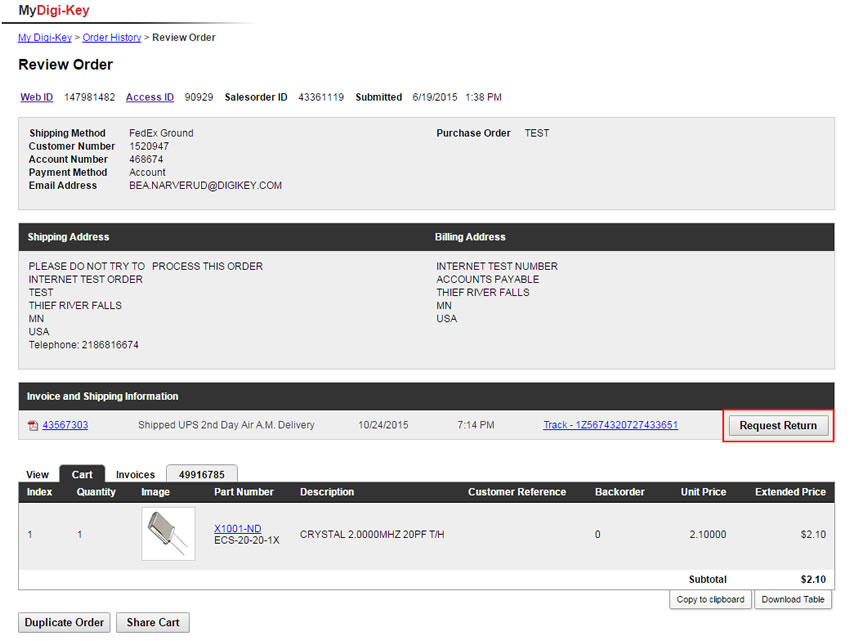This screenshot has height=641, width=850.
Task: Click the Access ID link
Action: click(149, 98)
